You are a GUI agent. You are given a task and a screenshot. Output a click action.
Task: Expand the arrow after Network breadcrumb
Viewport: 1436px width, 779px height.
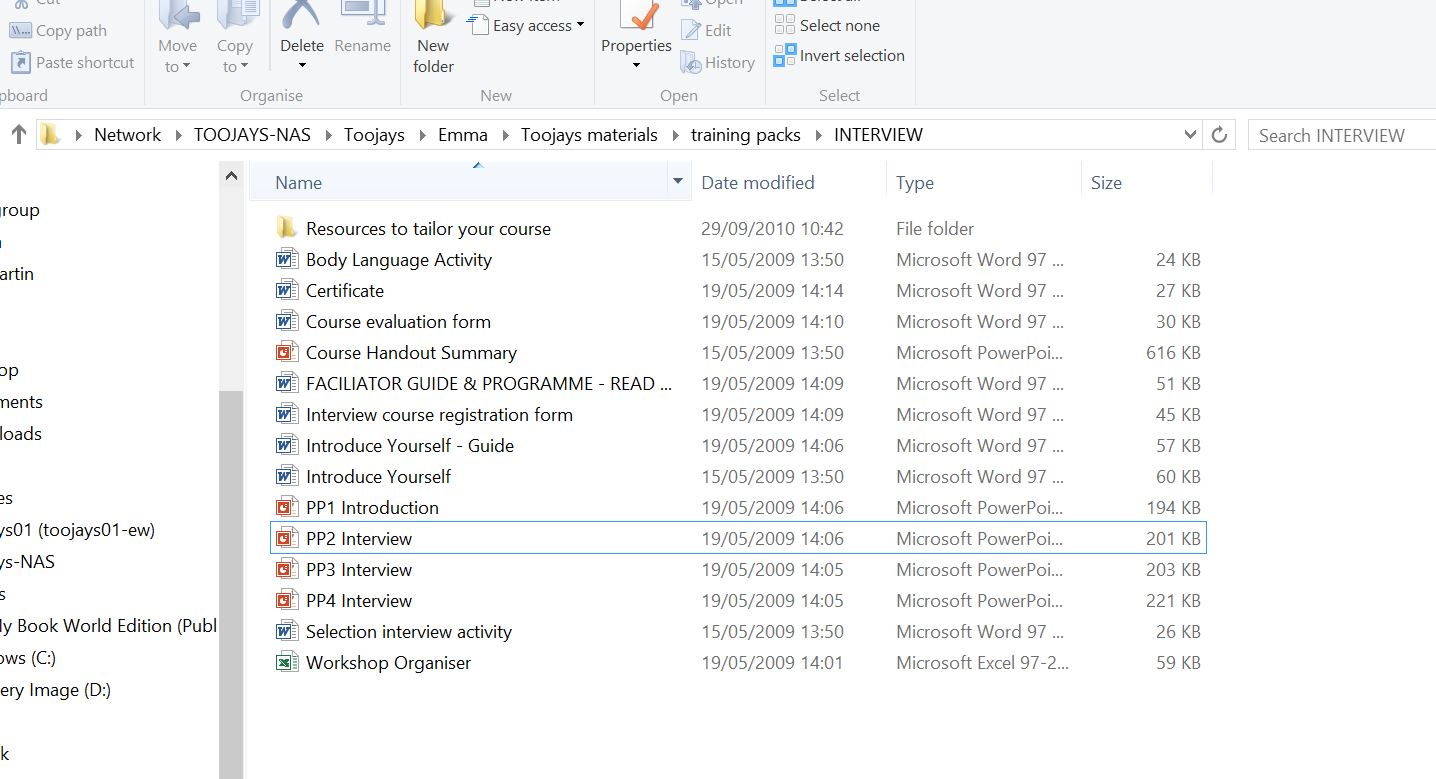(178, 135)
